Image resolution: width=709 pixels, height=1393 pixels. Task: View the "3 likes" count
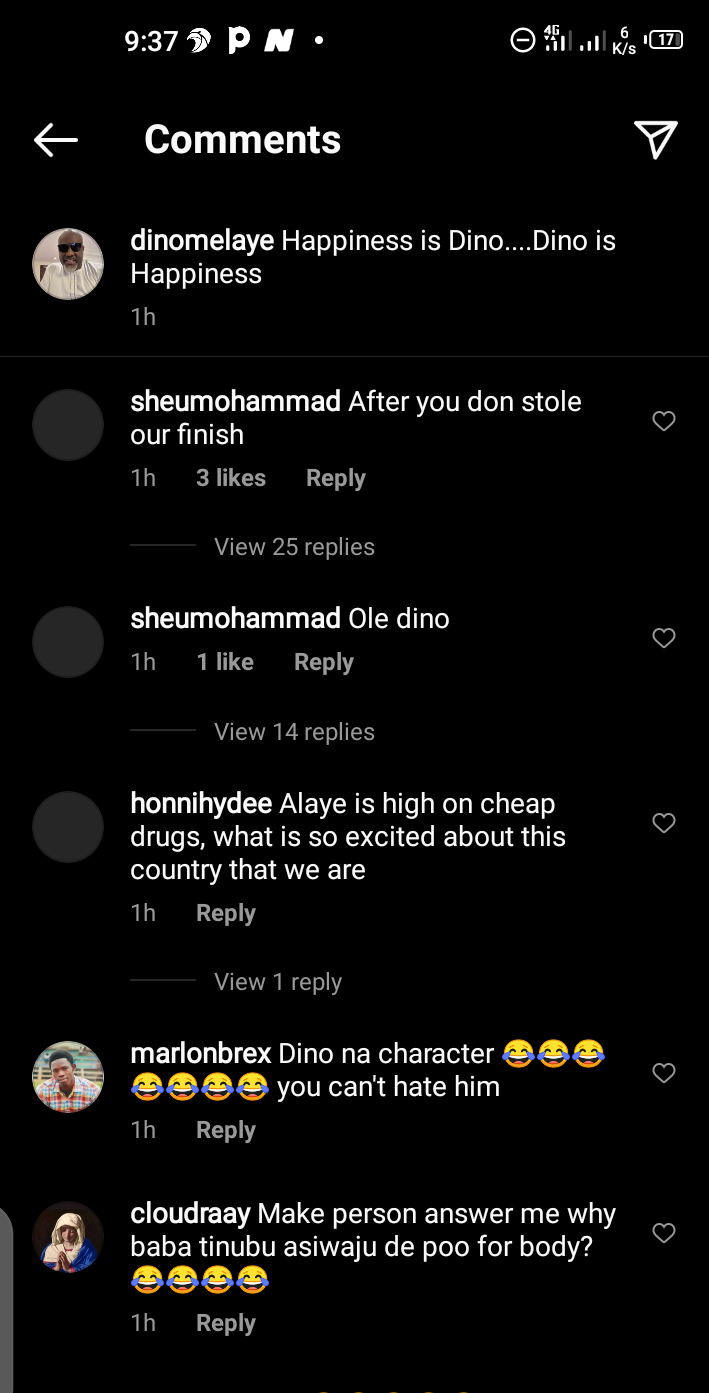(x=231, y=478)
